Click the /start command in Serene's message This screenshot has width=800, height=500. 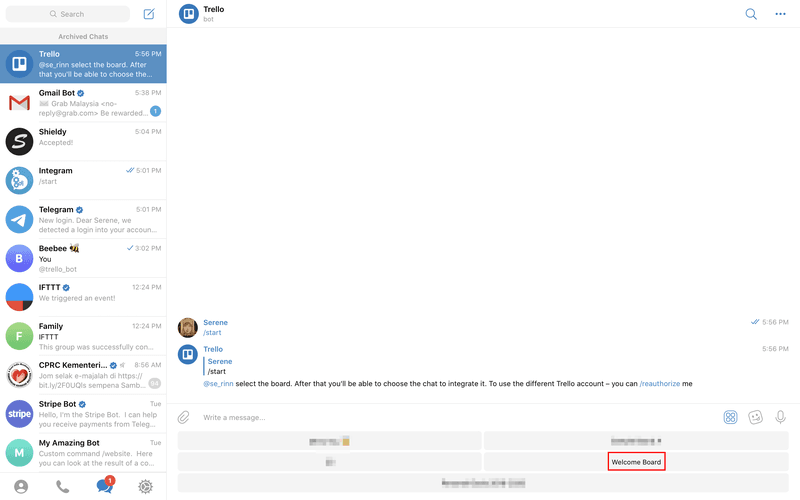point(212,333)
